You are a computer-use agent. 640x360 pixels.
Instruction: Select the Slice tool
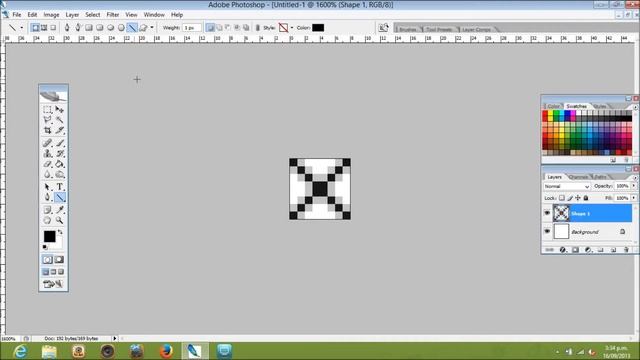[x=60, y=130]
